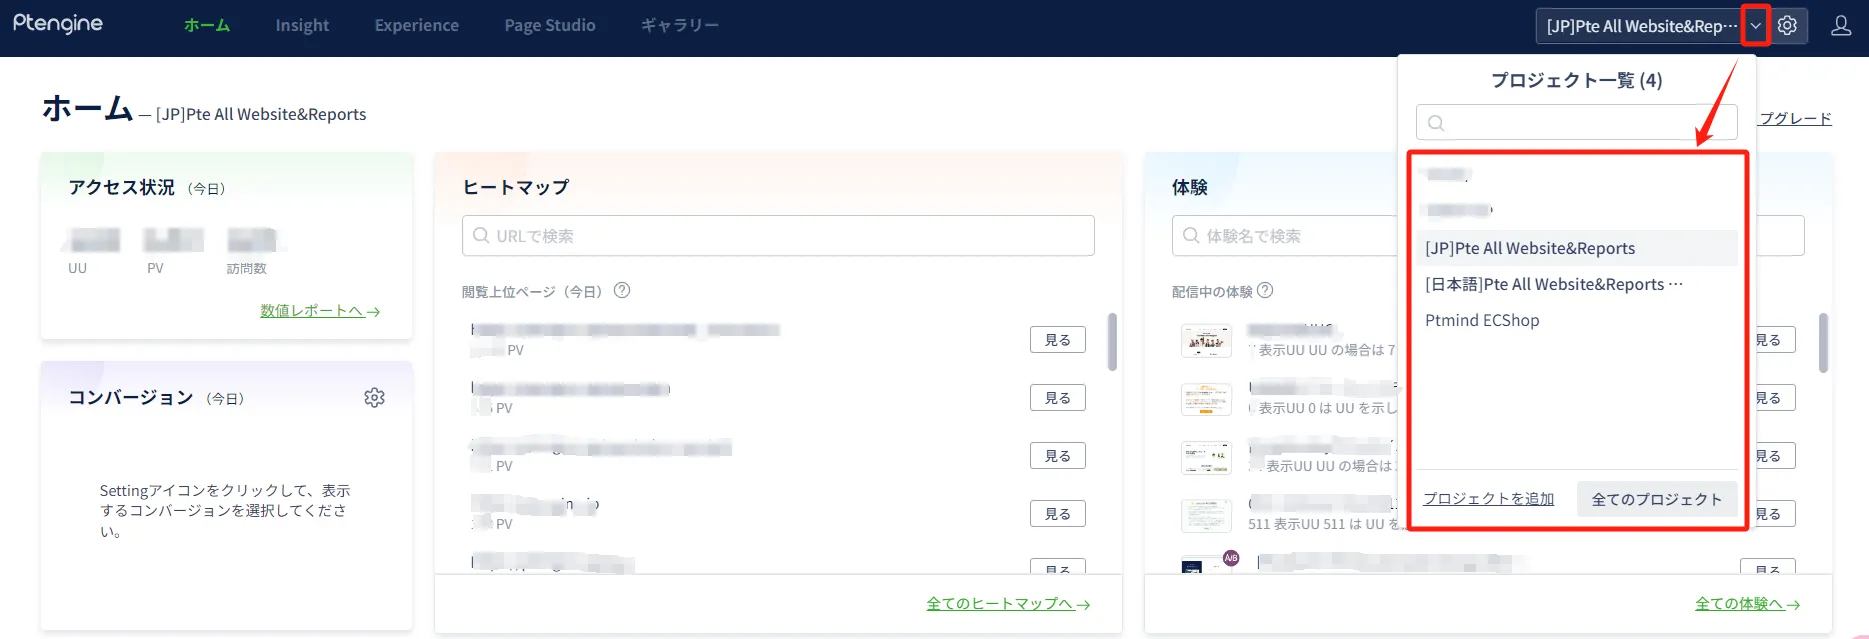Image resolution: width=1869 pixels, height=639 pixels.
Task: Click the Ptengine logo
Action: [x=58, y=24]
